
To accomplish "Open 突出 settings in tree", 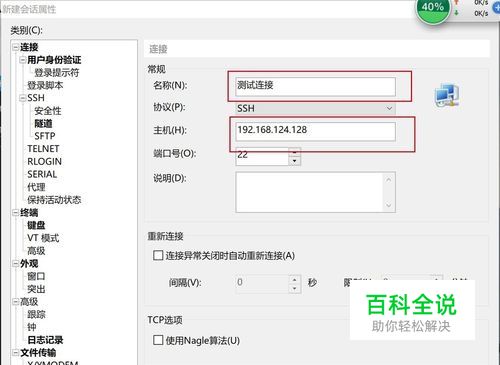I will click(36, 289).
